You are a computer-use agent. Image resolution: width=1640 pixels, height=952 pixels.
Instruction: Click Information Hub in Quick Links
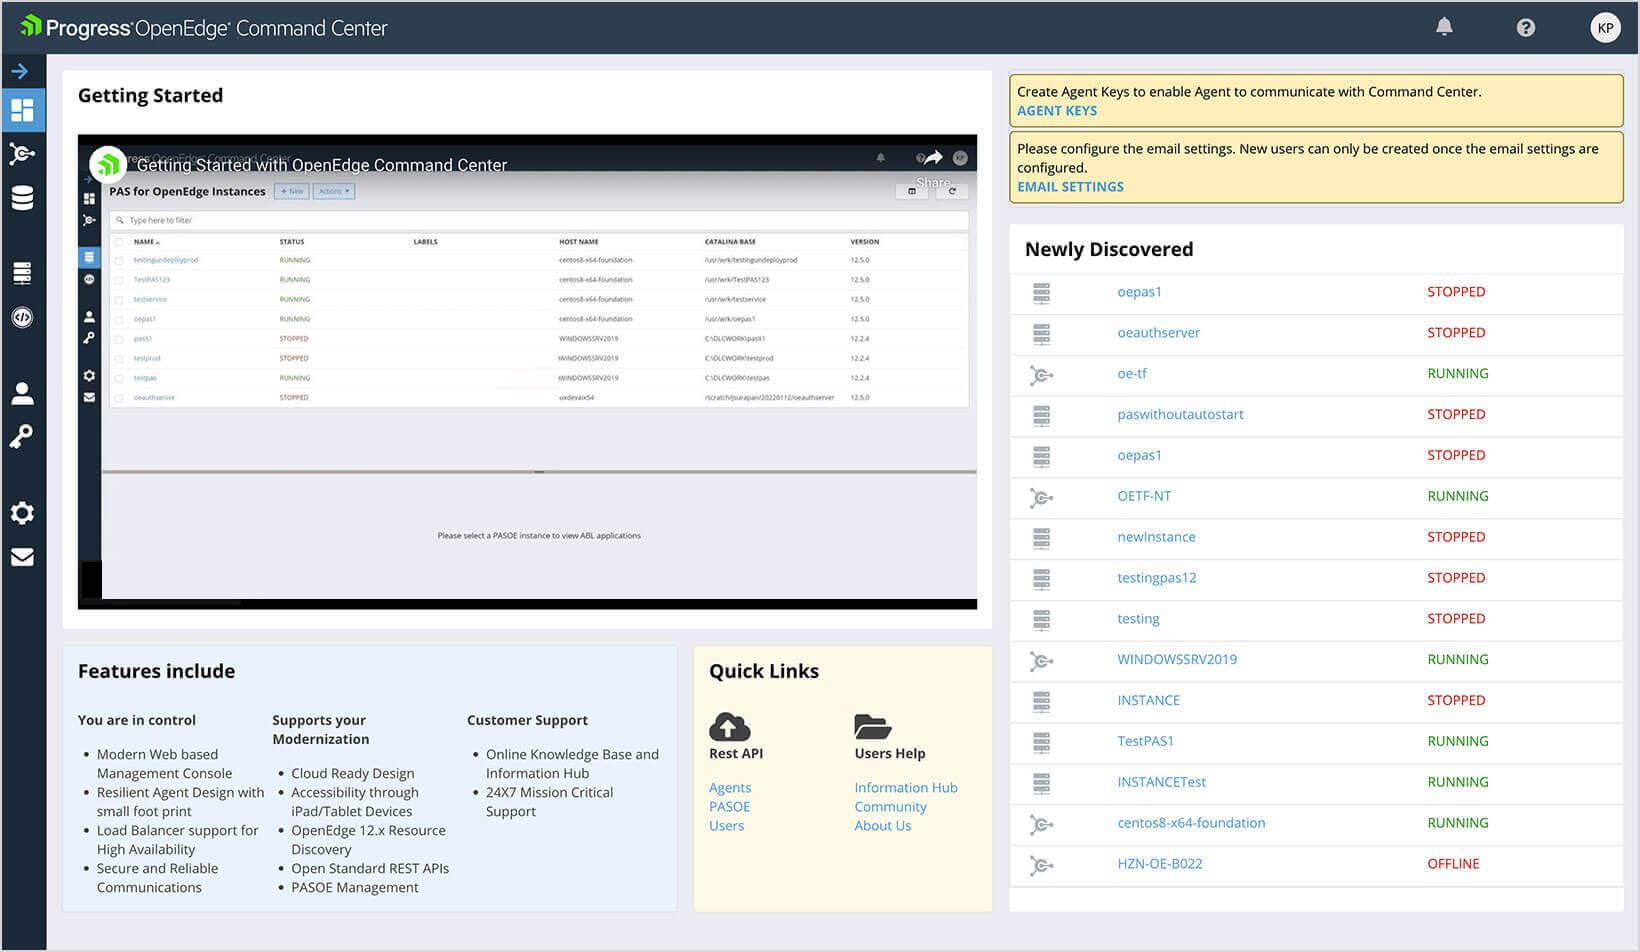tap(905, 788)
